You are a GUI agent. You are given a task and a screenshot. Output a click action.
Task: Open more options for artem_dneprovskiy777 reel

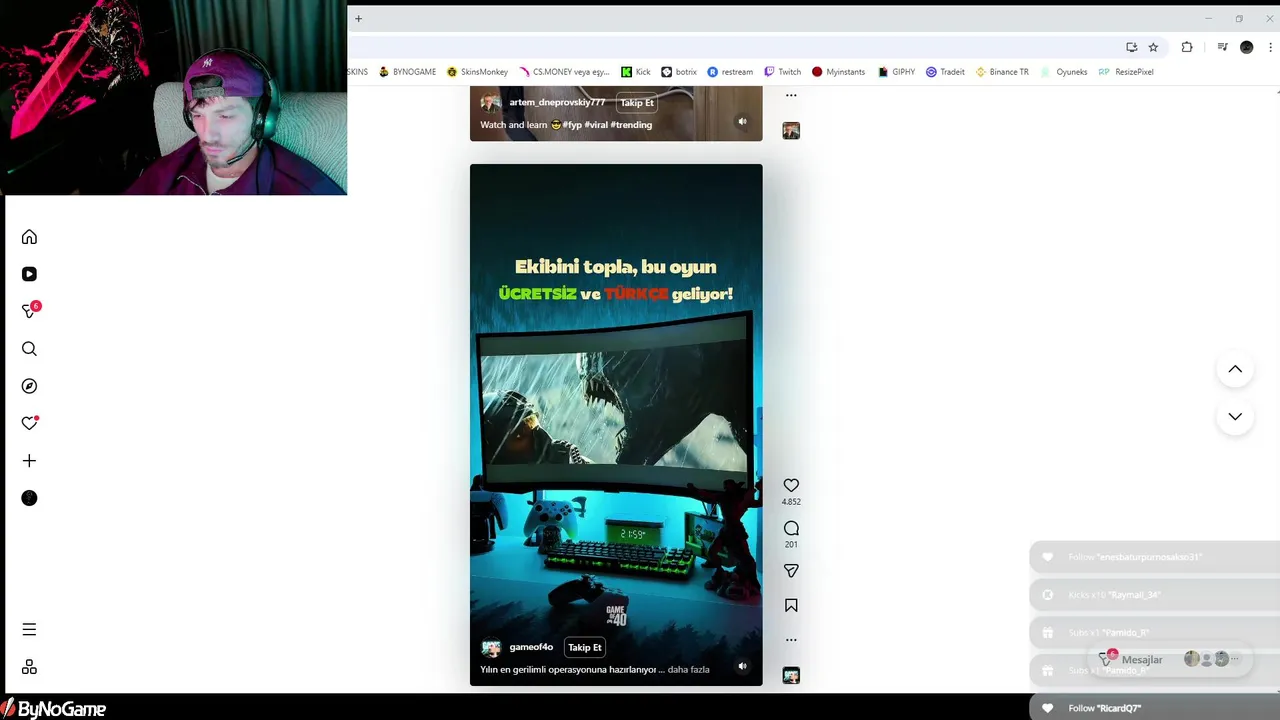[791, 96]
